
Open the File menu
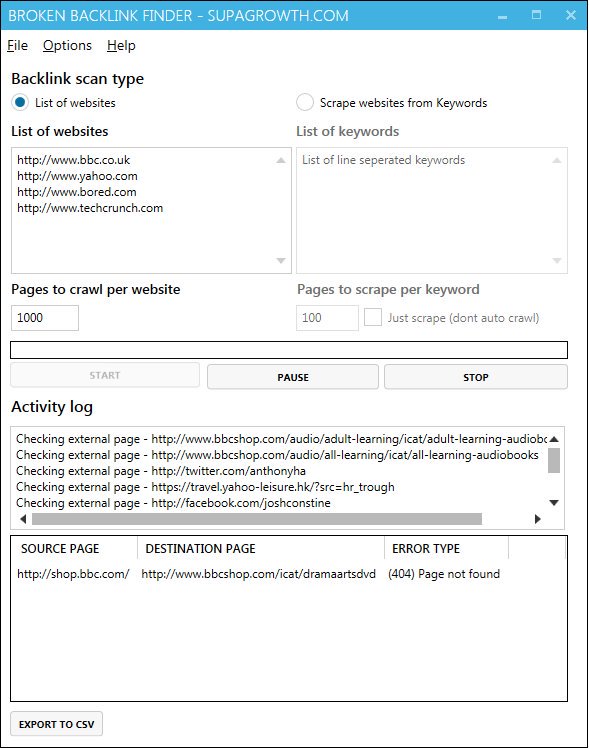tap(18, 45)
